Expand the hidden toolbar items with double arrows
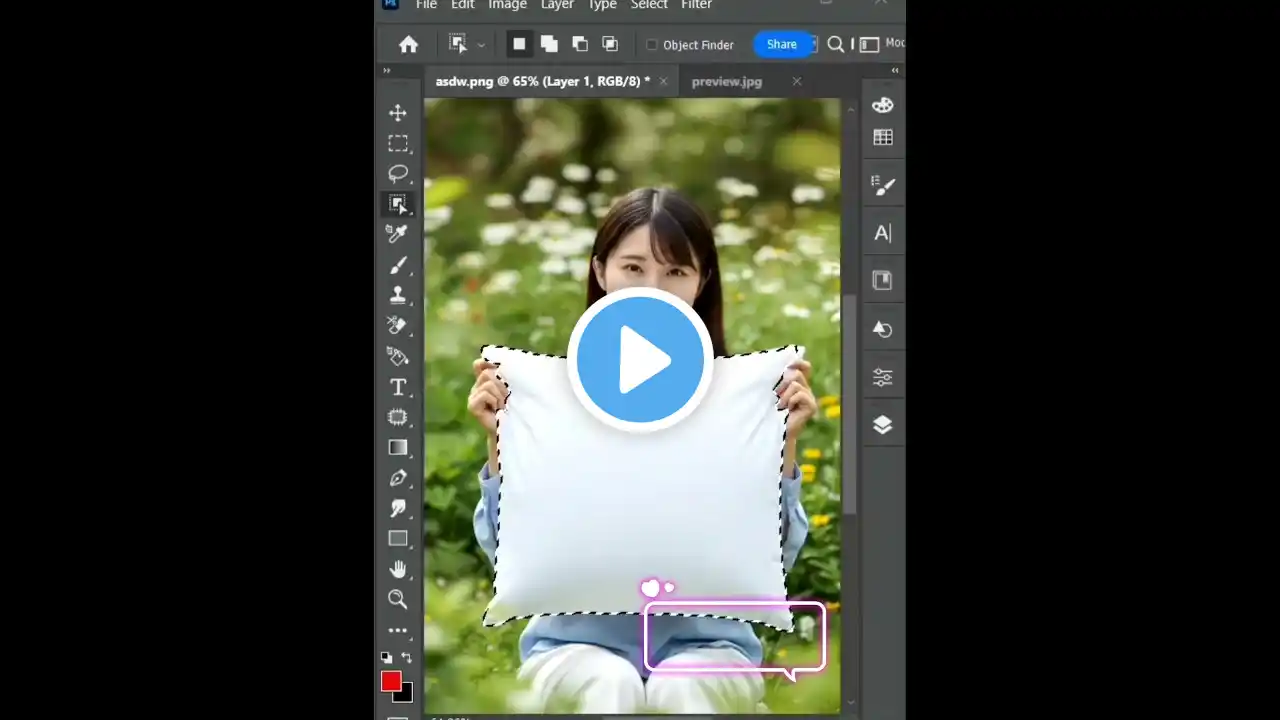The height and width of the screenshot is (720, 1280). point(386,71)
